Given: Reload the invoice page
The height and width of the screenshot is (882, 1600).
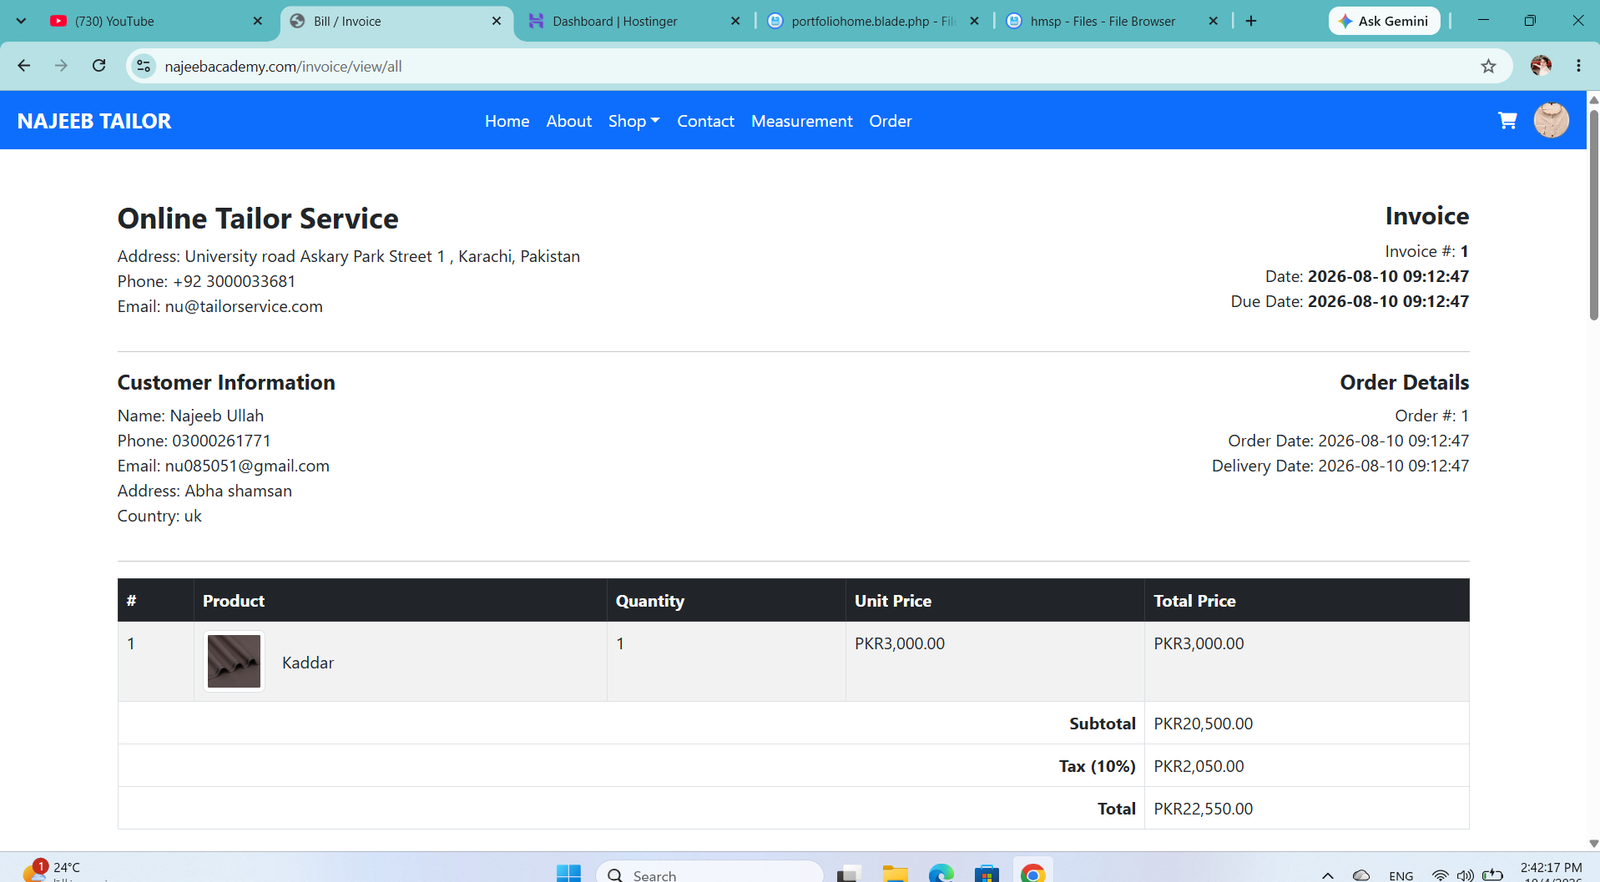Looking at the screenshot, I should tap(99, 66).
